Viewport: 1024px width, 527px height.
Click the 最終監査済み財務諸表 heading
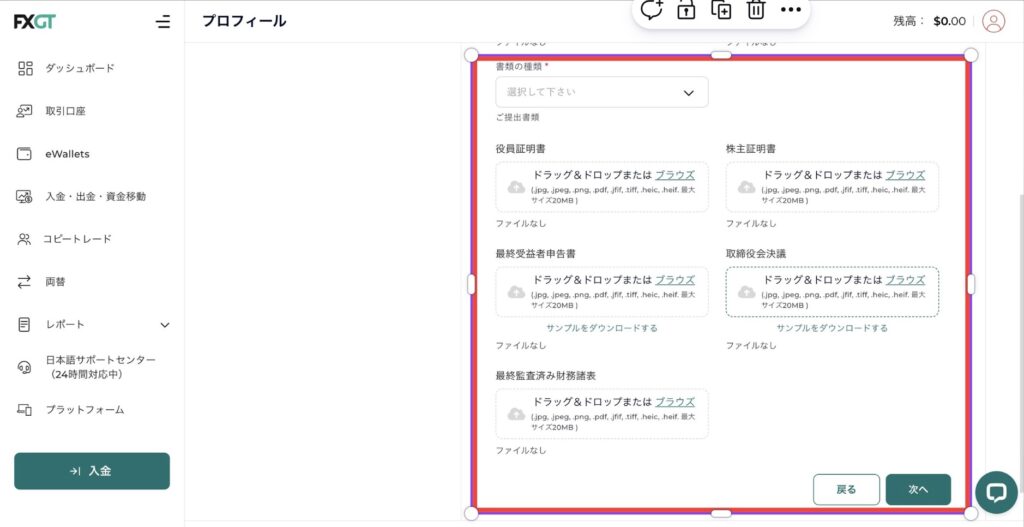pyautogui.click(x=546, y=376)
